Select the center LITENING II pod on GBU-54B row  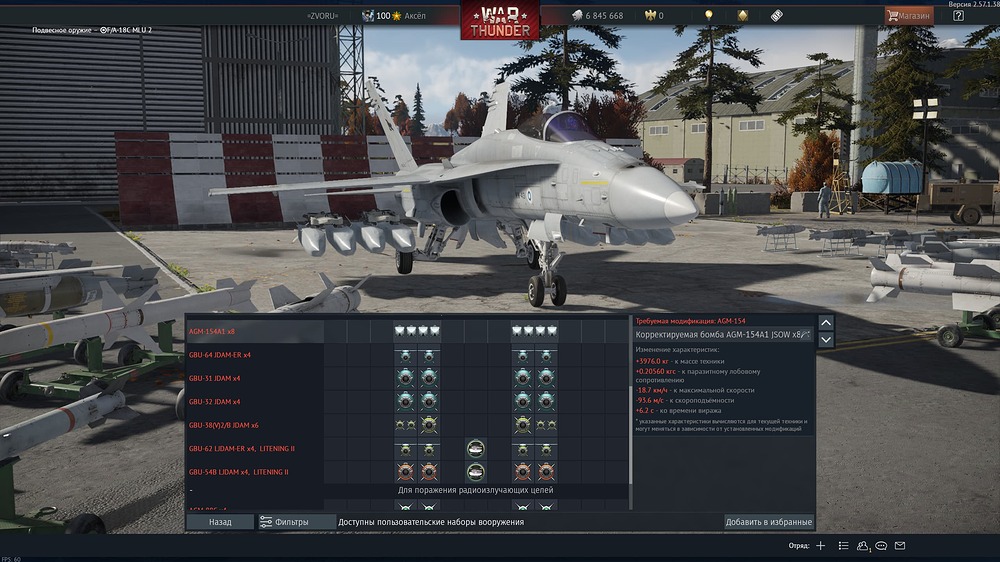tap(475, 472)
